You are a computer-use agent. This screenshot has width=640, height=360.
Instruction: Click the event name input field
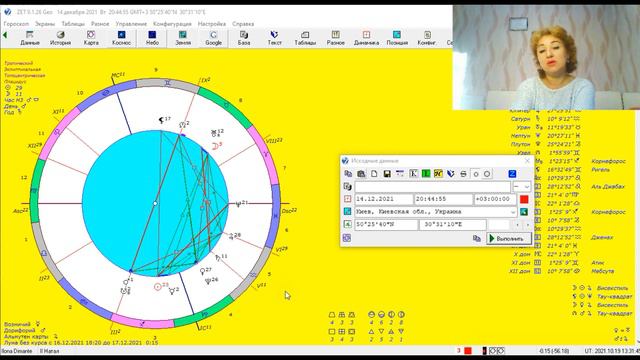(x=433, y=187)
